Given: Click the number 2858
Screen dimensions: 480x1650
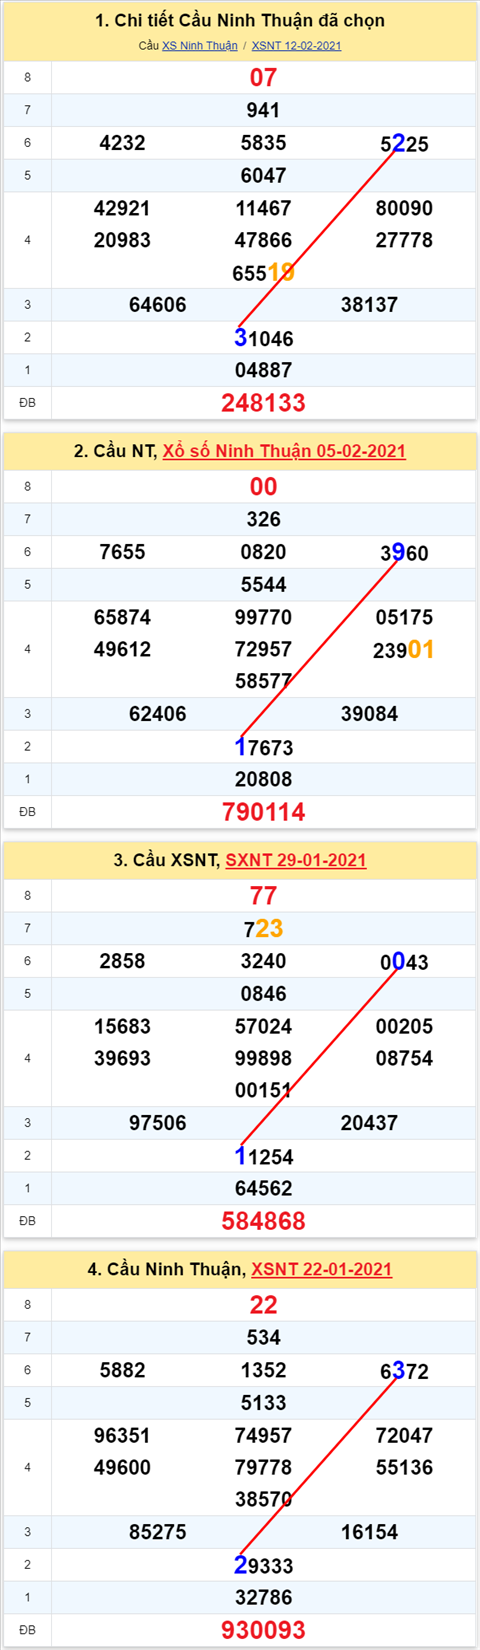Looking at the screenshot, I should coord(122,961).
